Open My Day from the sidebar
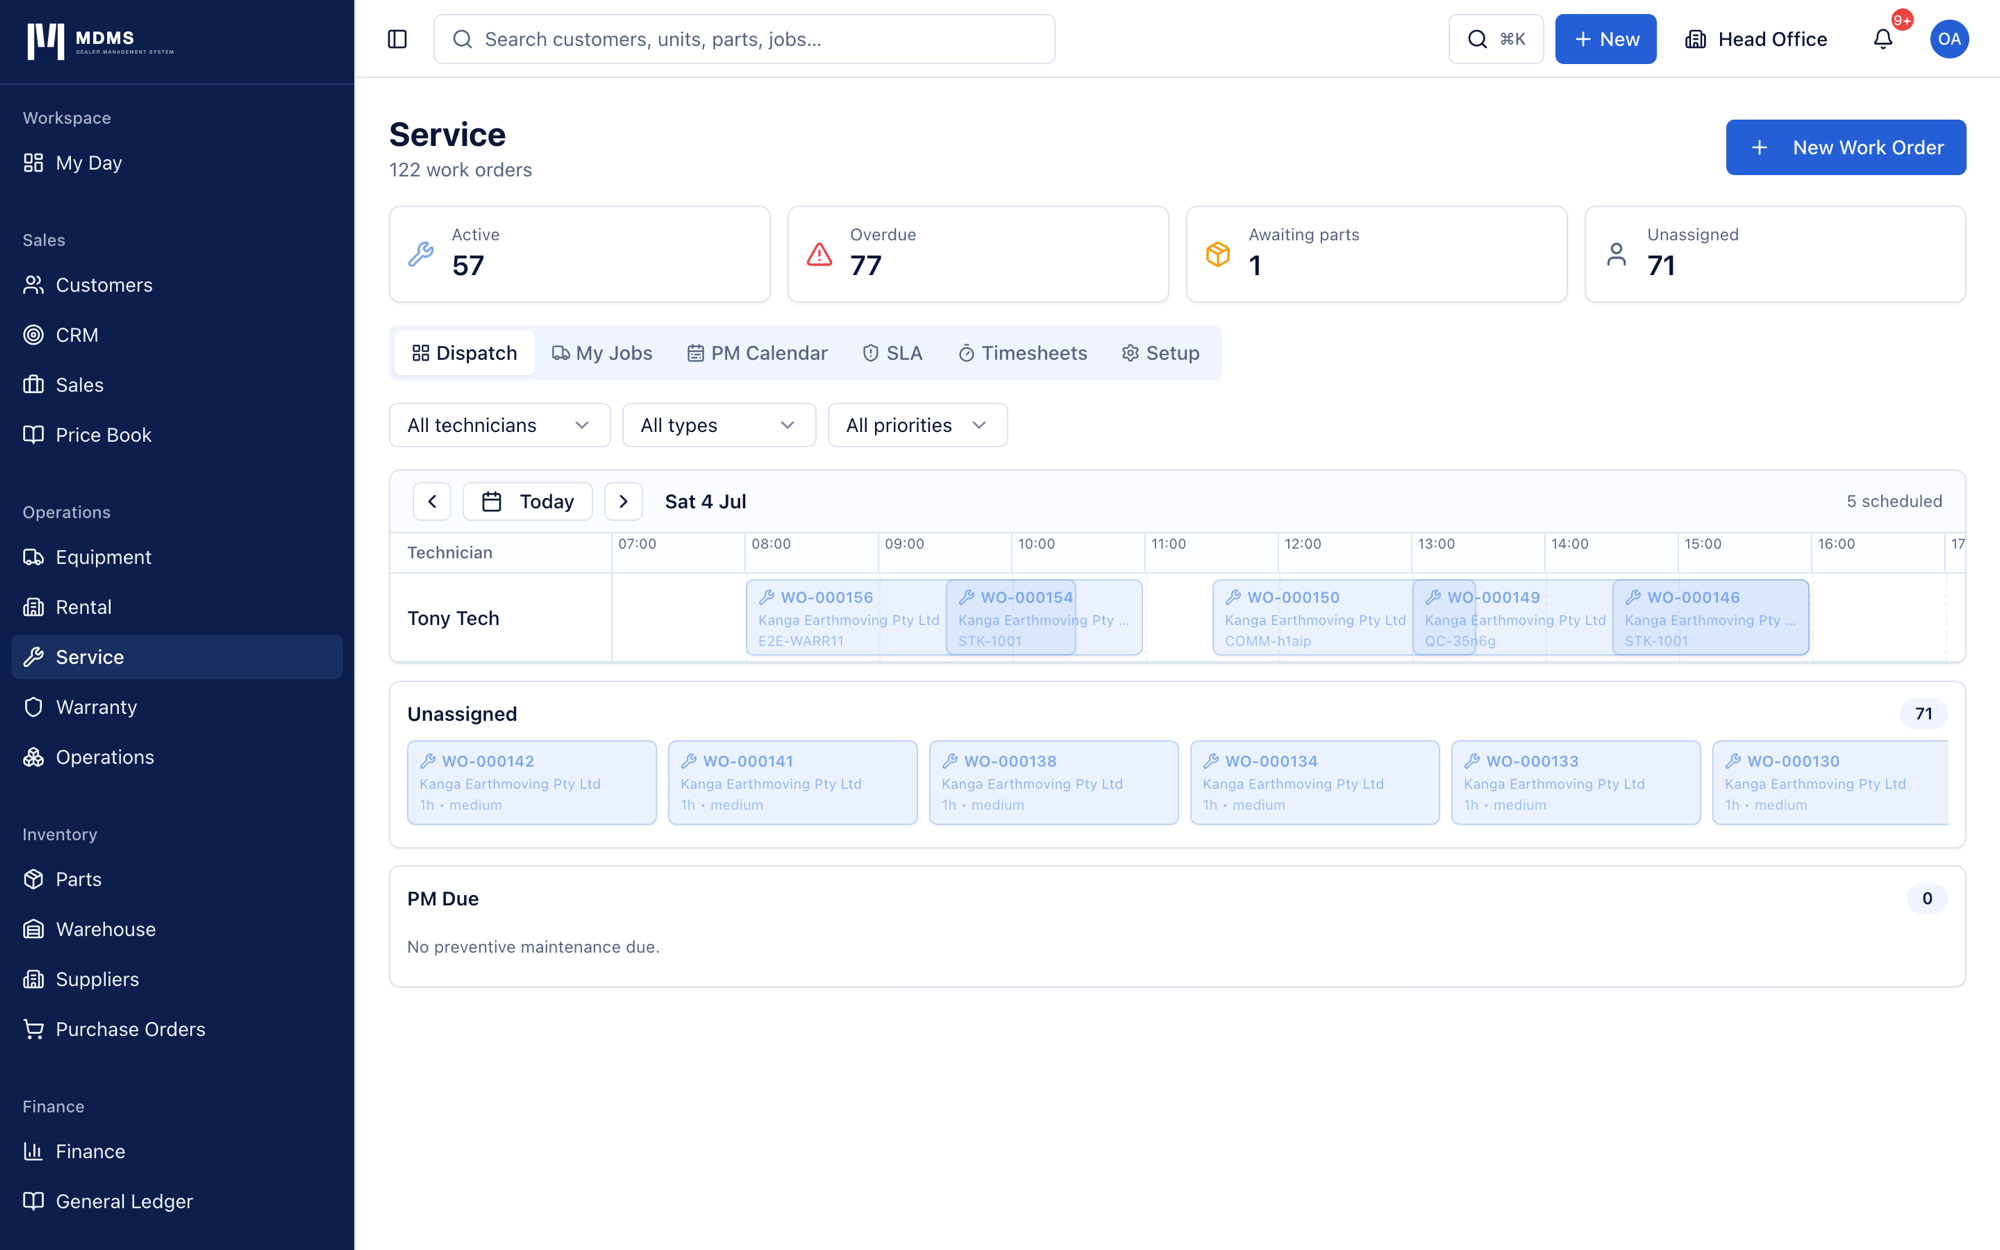2000x1250 pixels. pyautogui.click(x=177, y=163)
